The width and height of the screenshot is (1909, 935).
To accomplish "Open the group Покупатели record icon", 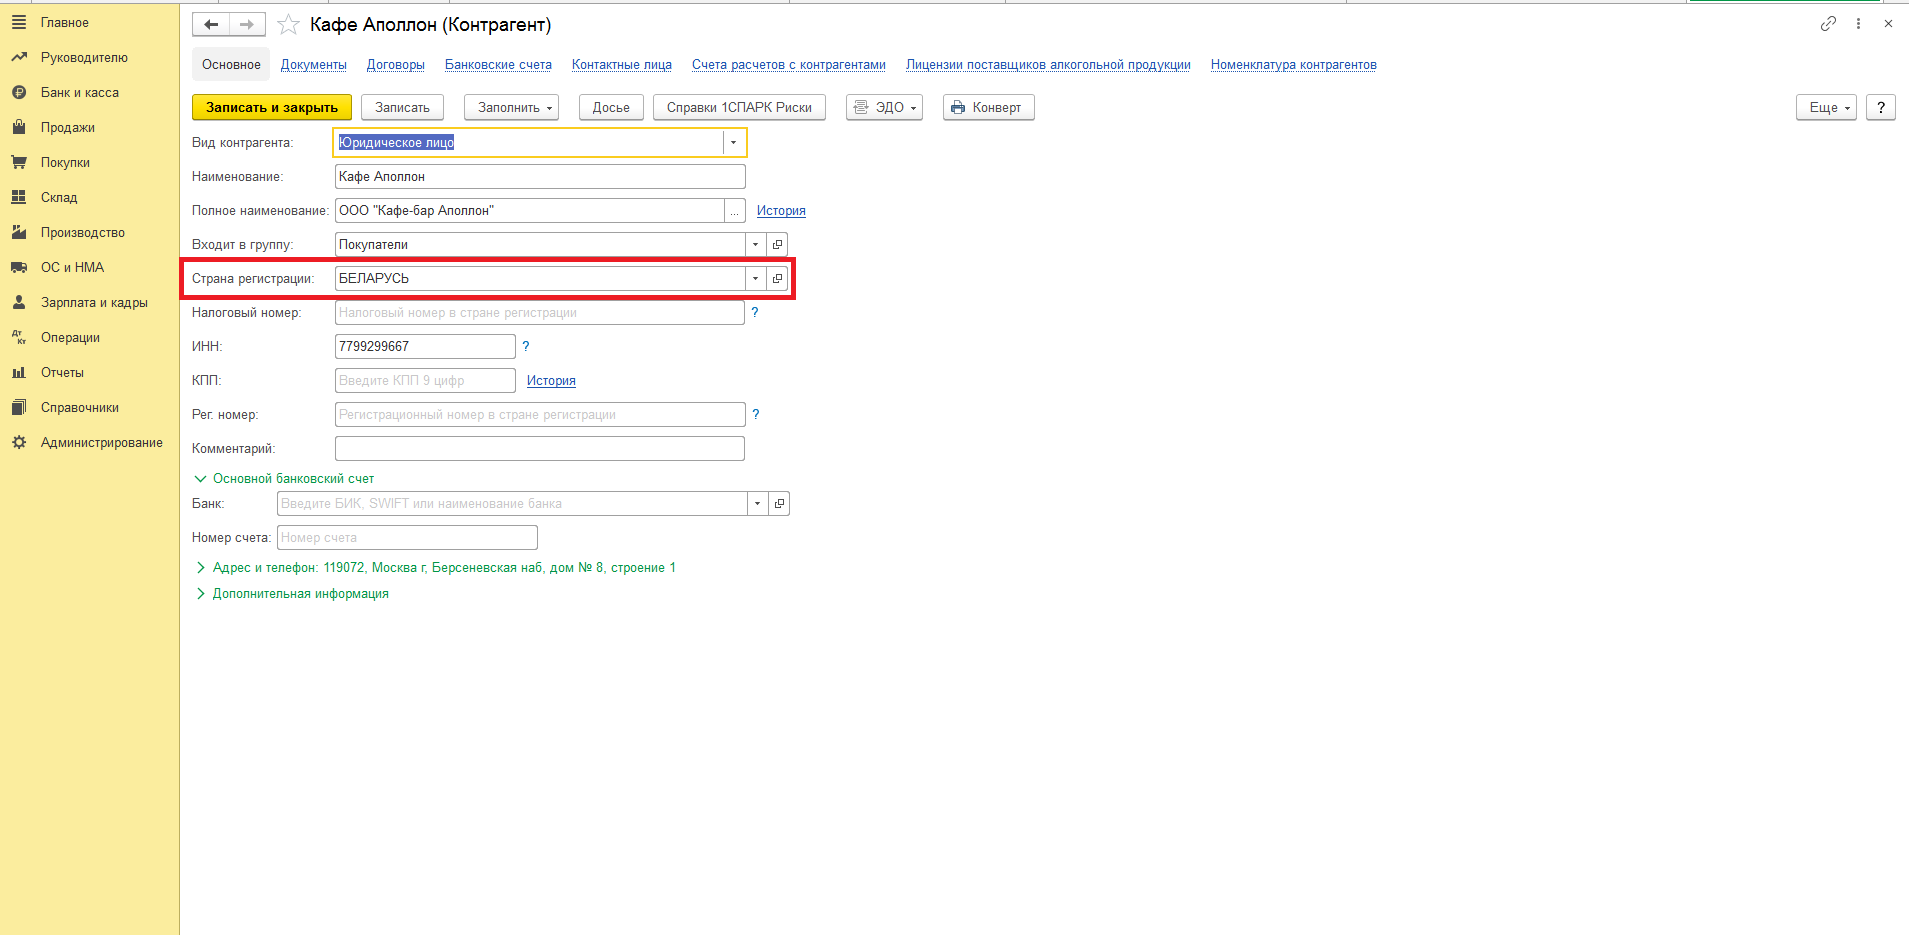I will pyautogui.click(x=777, y=244).
